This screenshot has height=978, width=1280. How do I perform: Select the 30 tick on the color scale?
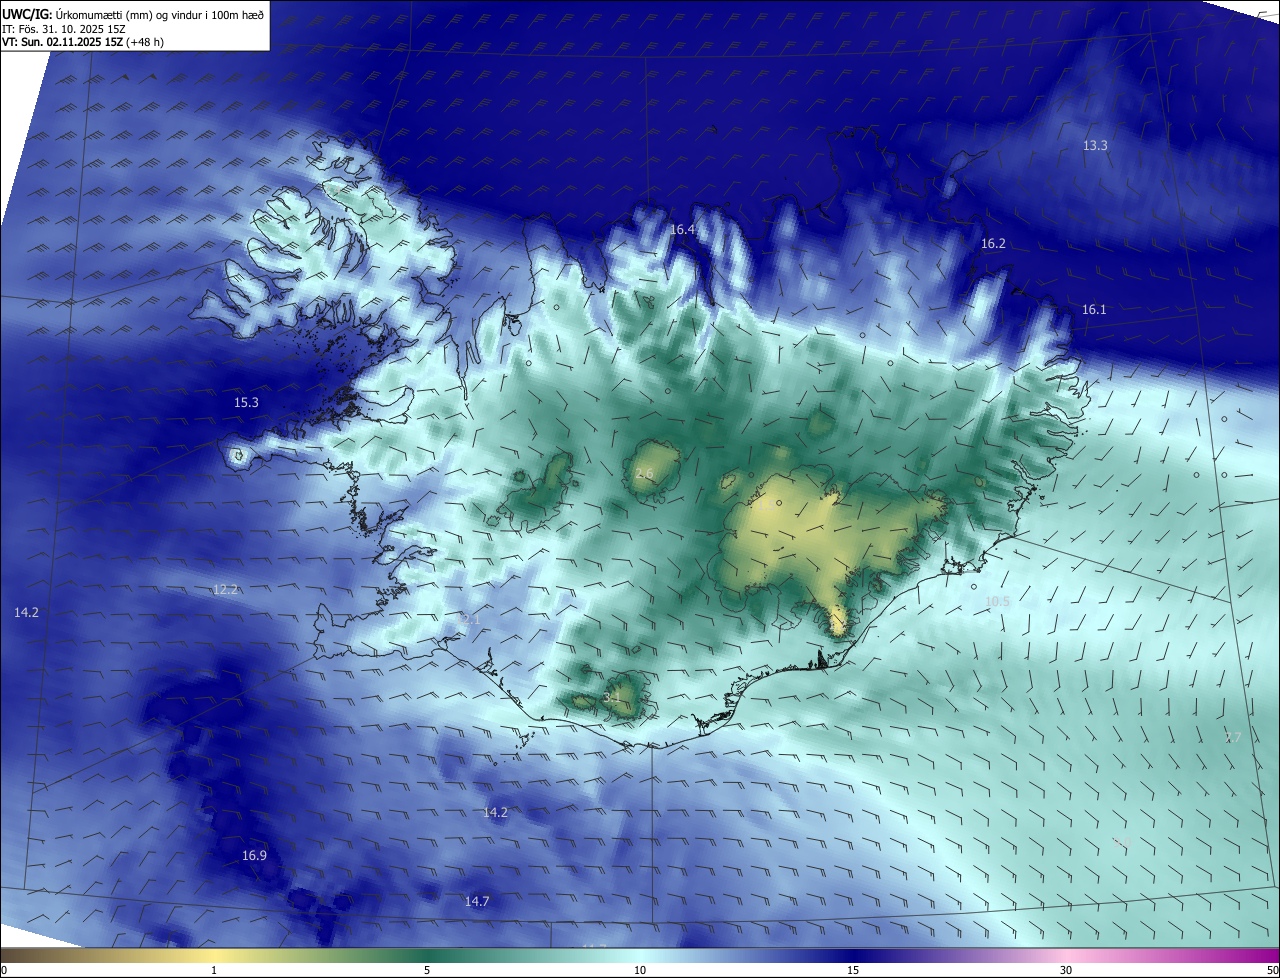1066,970
